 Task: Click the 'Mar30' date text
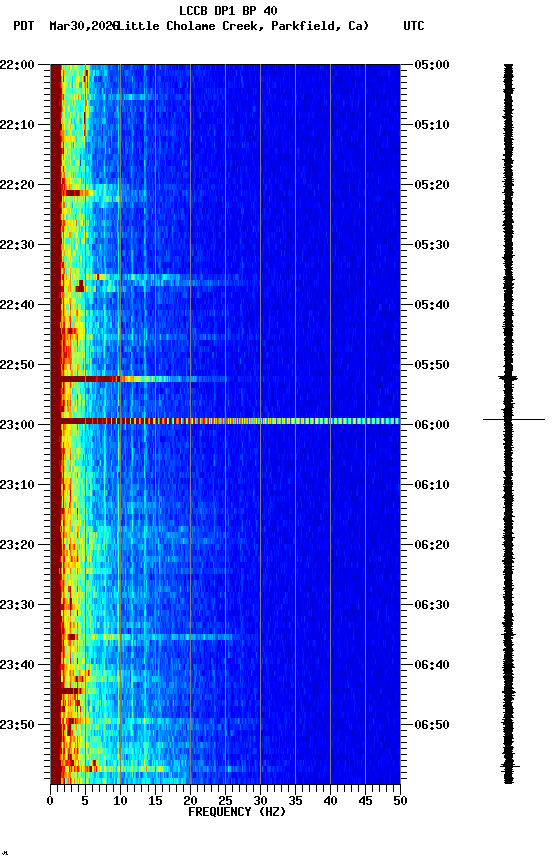66,26
